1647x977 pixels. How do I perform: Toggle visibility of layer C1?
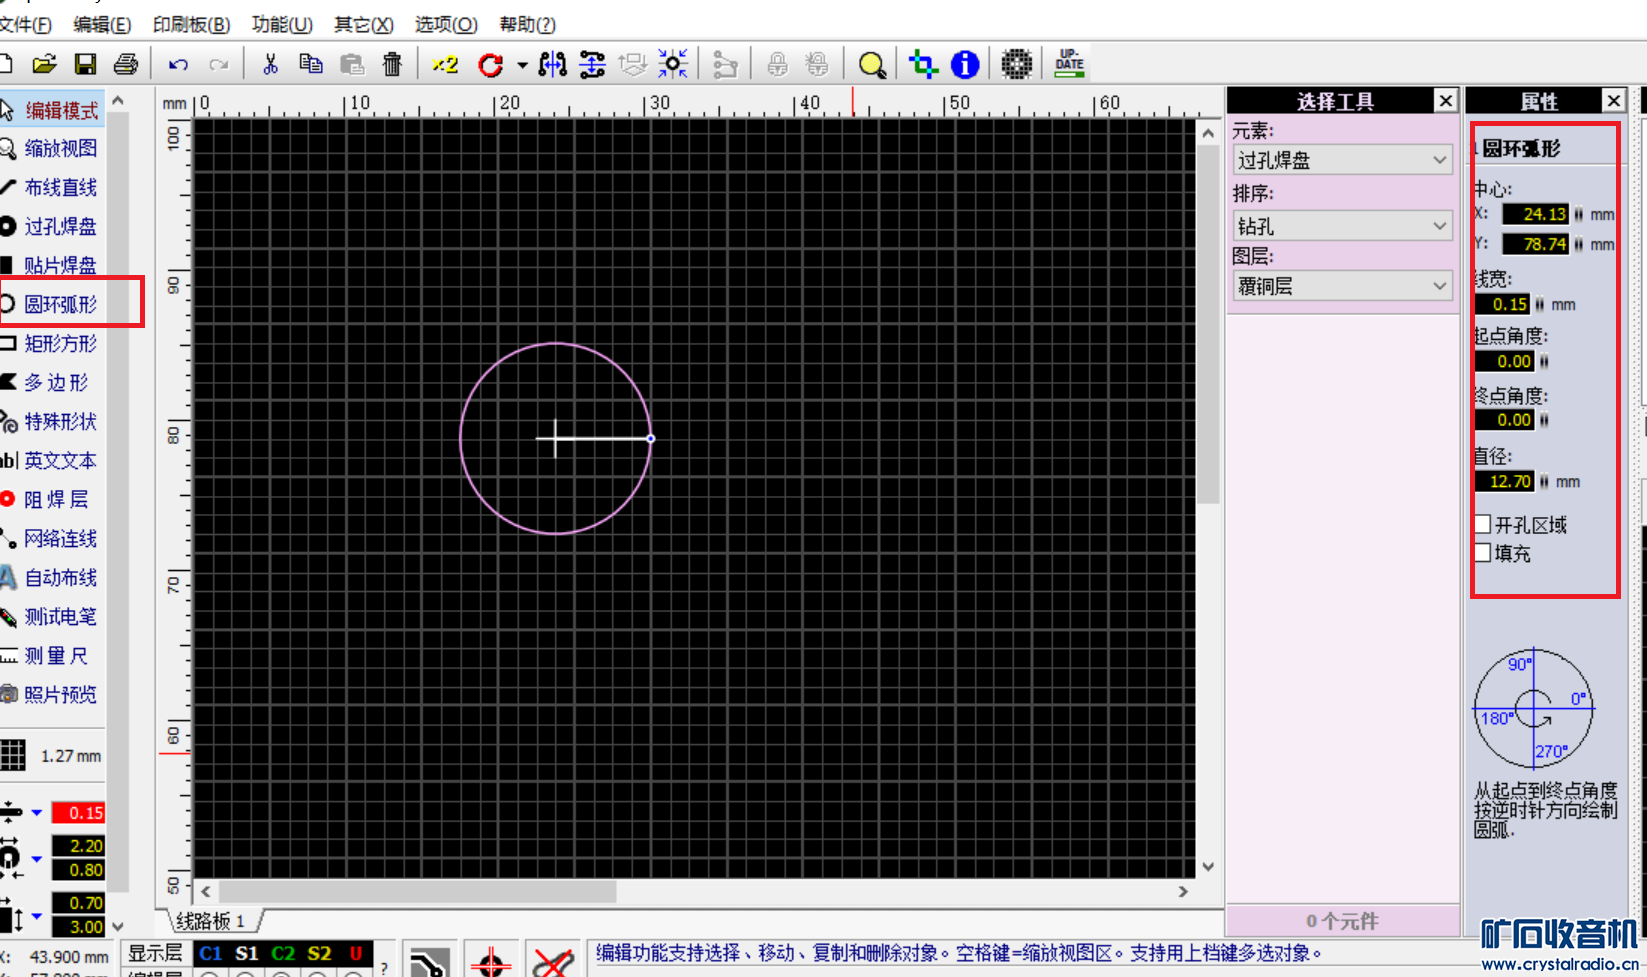(211, 954)
